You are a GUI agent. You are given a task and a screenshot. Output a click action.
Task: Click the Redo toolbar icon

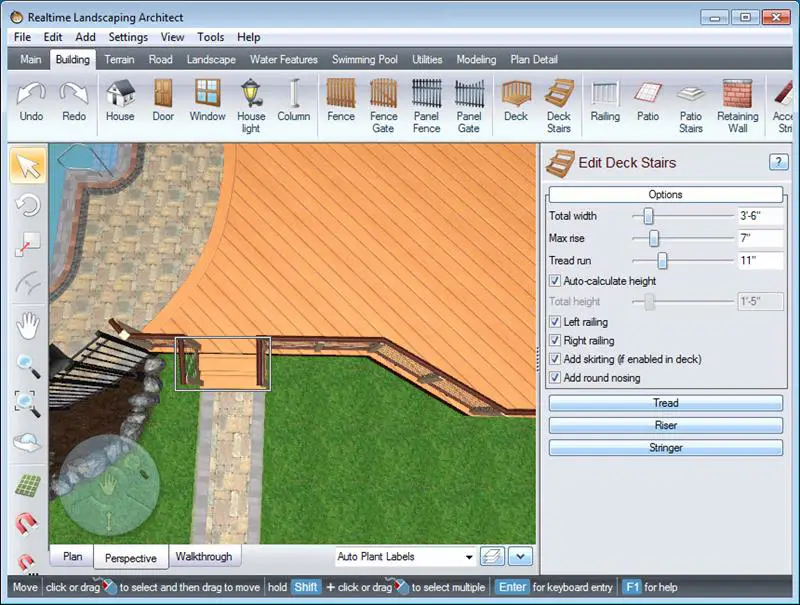[x=74, y=102]
